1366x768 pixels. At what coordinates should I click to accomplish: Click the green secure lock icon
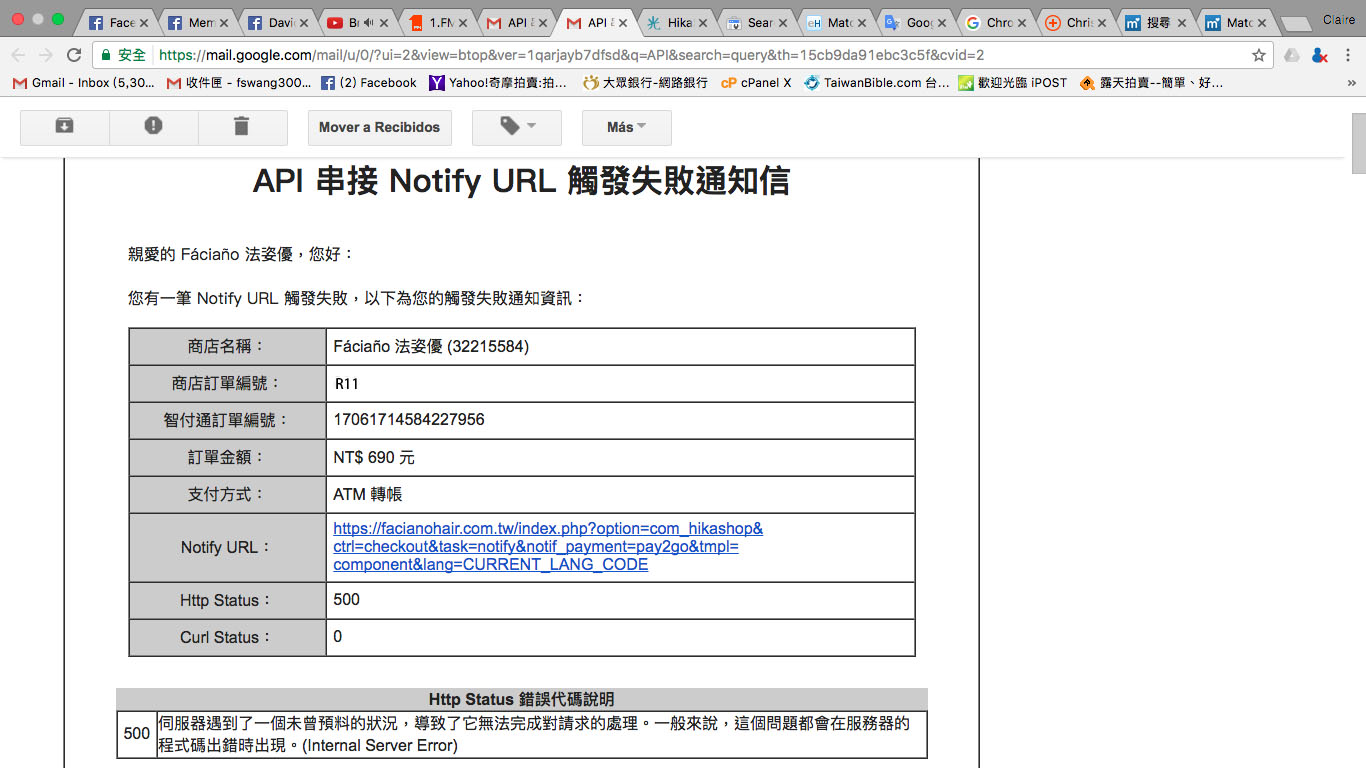pyautogui.click(x=106, y=55)
